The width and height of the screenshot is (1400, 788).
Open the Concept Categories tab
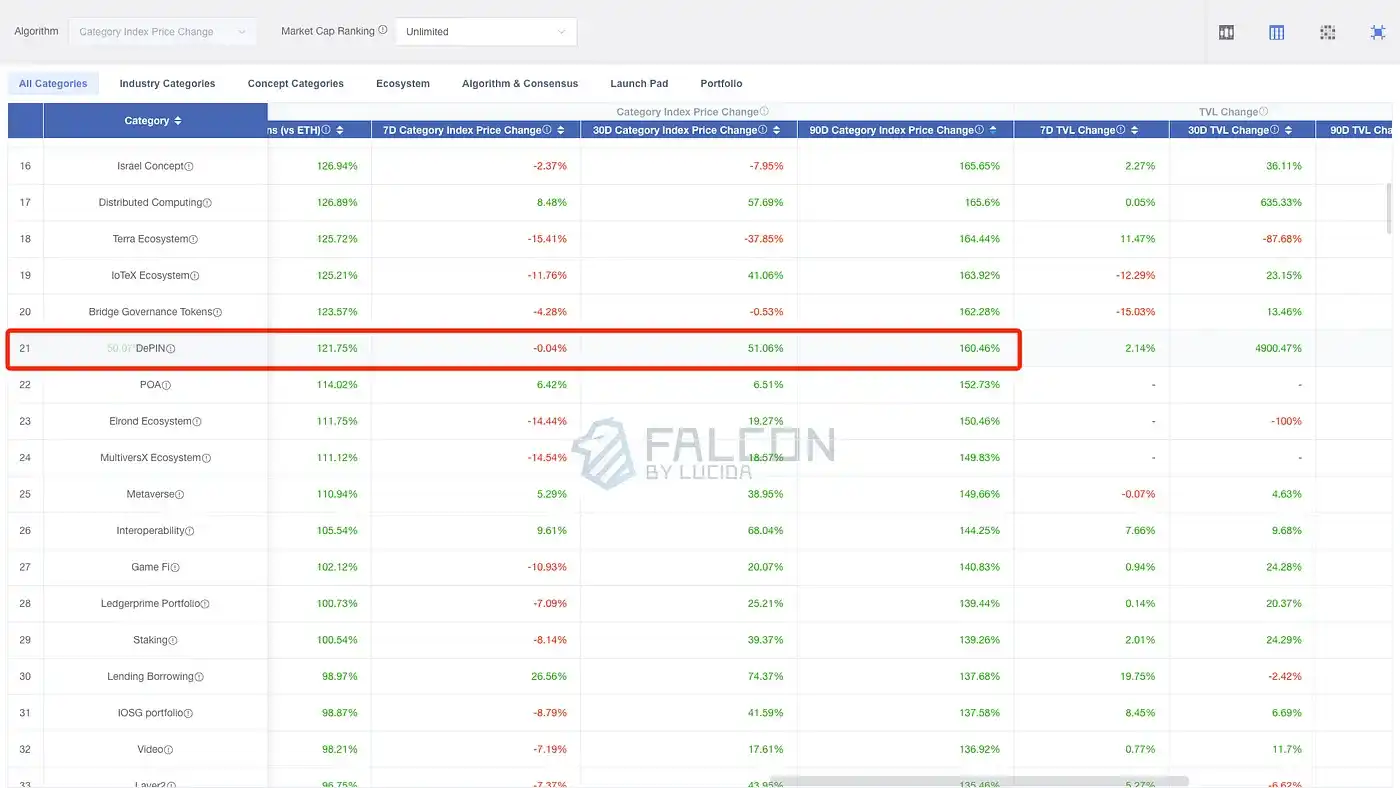[295, 84]
